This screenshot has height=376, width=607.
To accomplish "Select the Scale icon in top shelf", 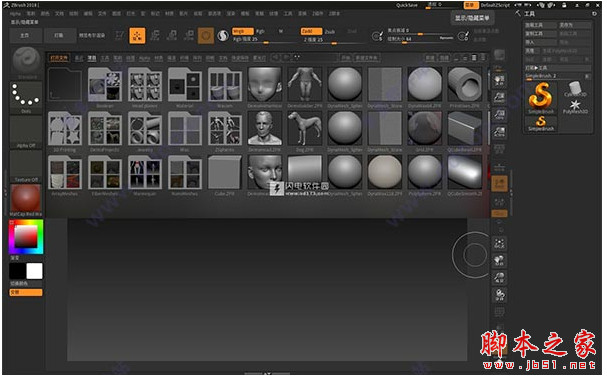I will click(171, 35).
